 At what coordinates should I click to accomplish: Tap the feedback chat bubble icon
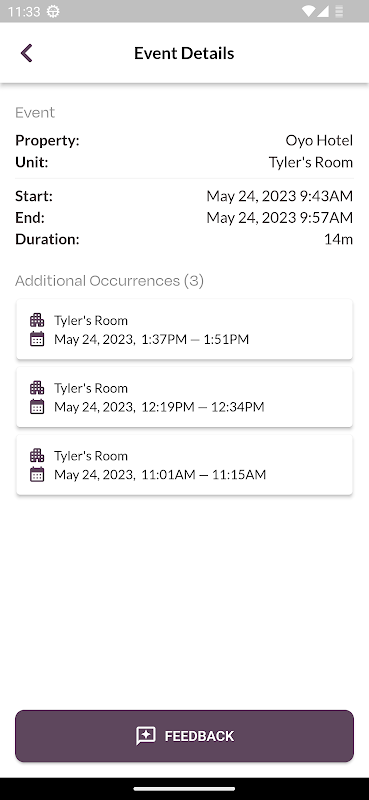coord(145,736)
